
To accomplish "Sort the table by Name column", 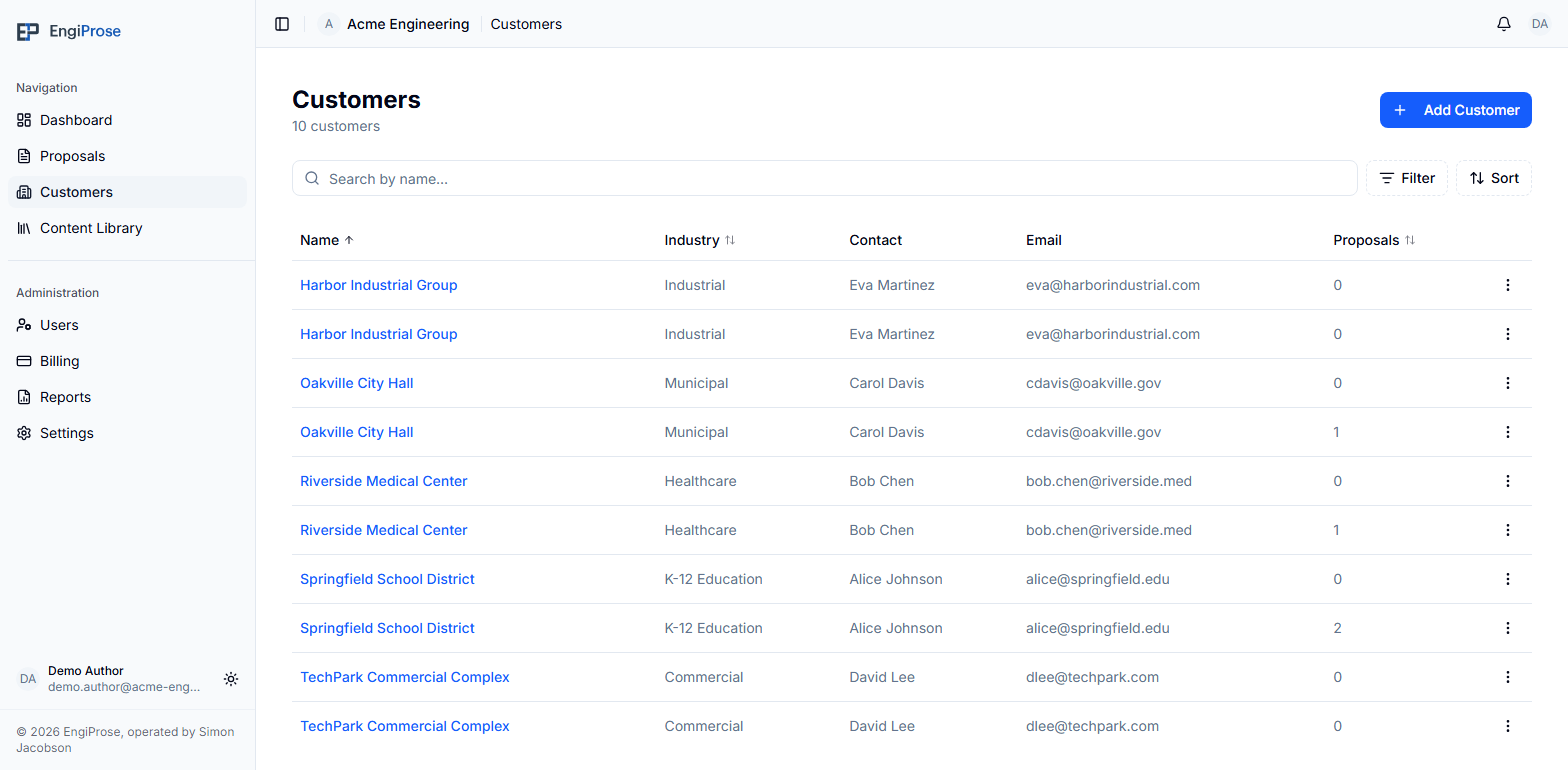I will (x=327, y=240).
